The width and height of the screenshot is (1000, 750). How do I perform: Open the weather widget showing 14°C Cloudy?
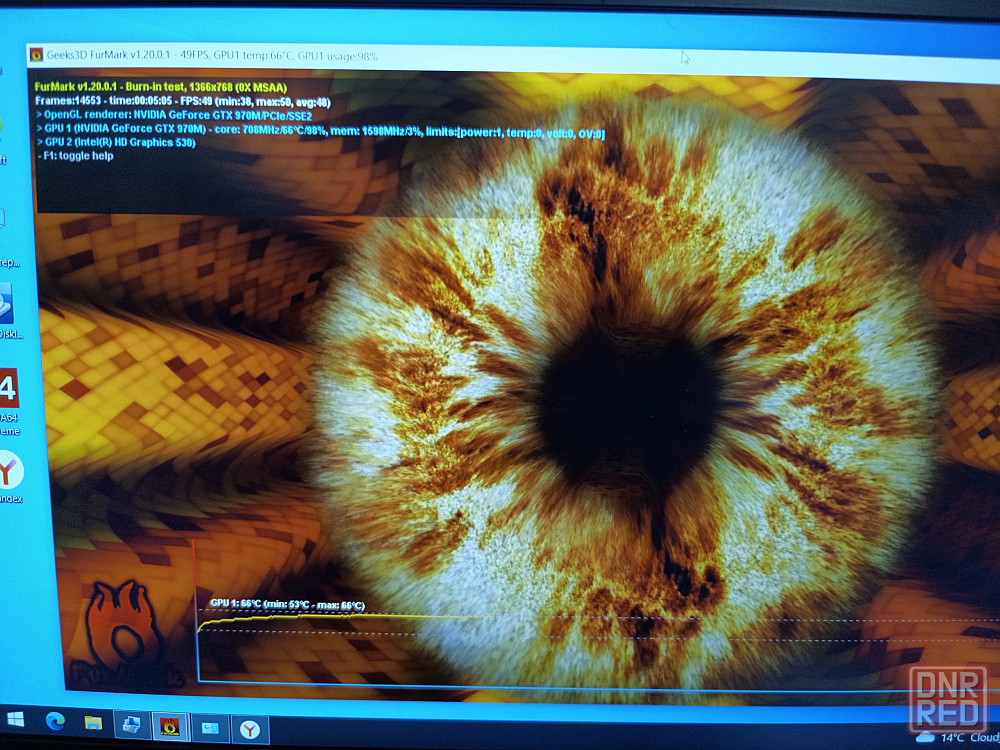click(957, 737)
